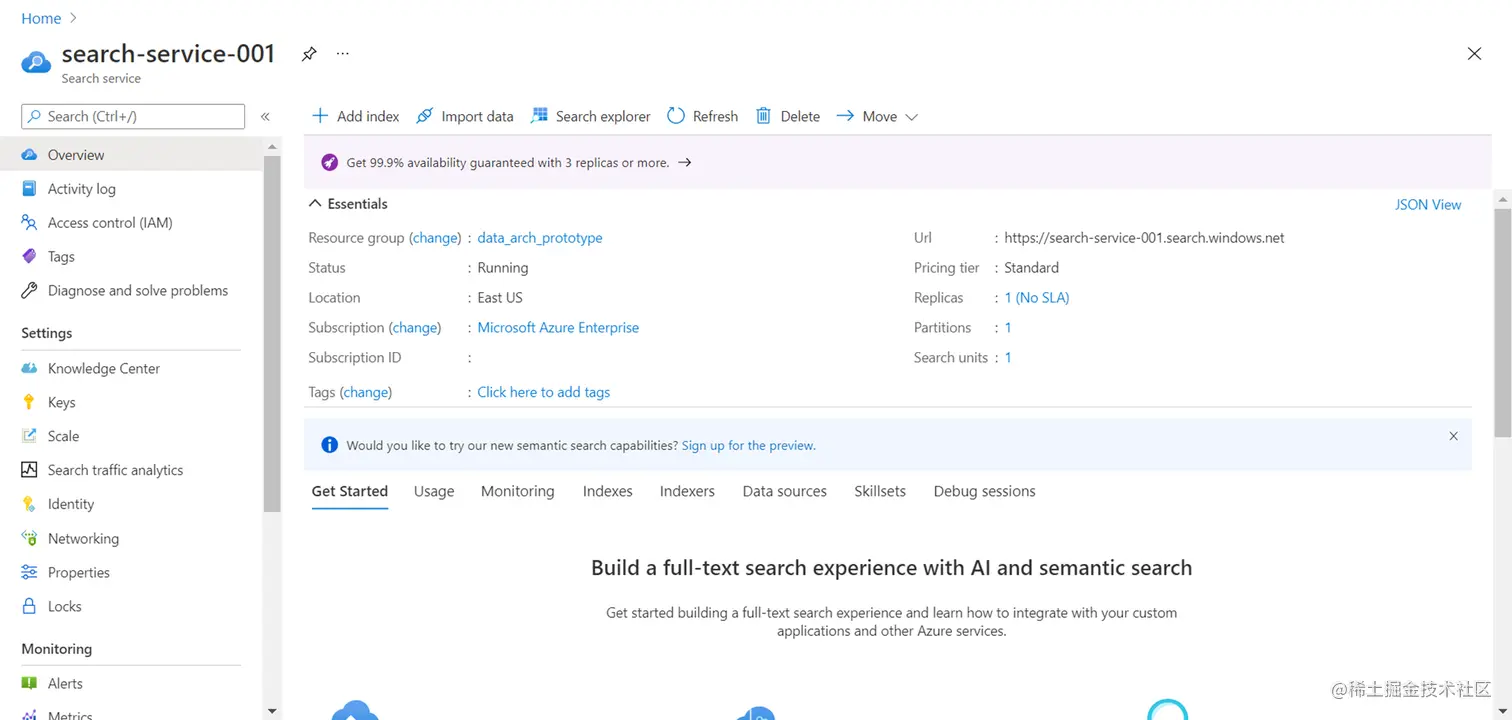The height and width of the screenshot is (720, 1512).
Task: Open Microsoft Azure Enterprise subscription
Action: [558, 327]
